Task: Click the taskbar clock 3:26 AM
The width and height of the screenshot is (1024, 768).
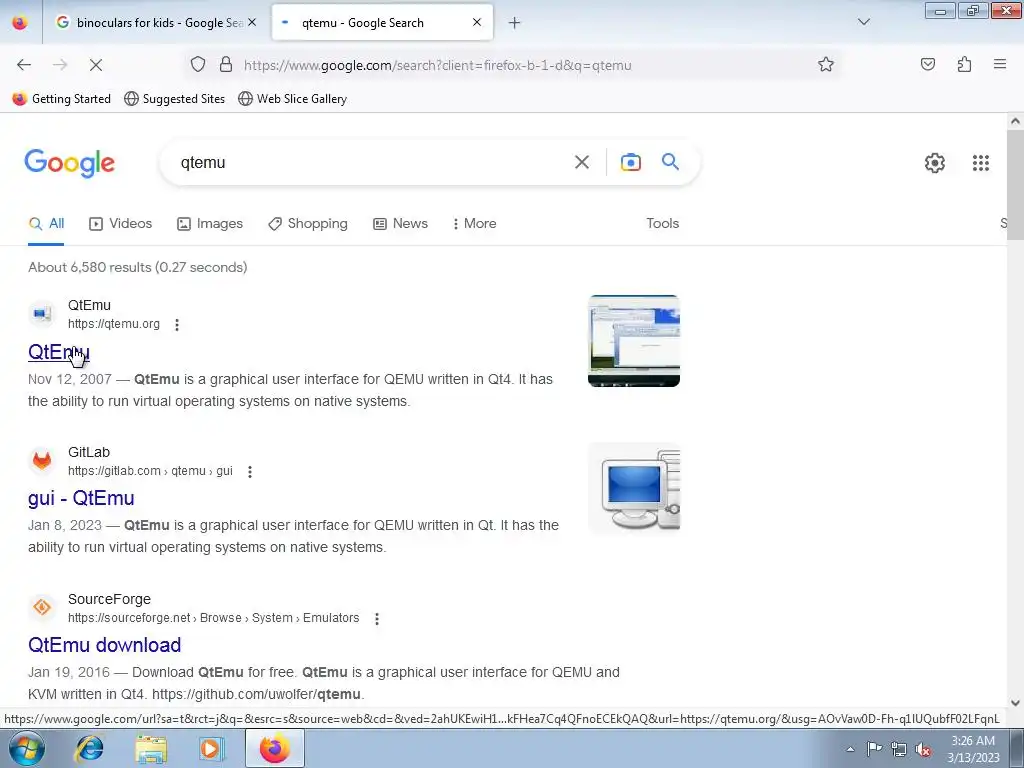Action: click(x=973, y=749)
